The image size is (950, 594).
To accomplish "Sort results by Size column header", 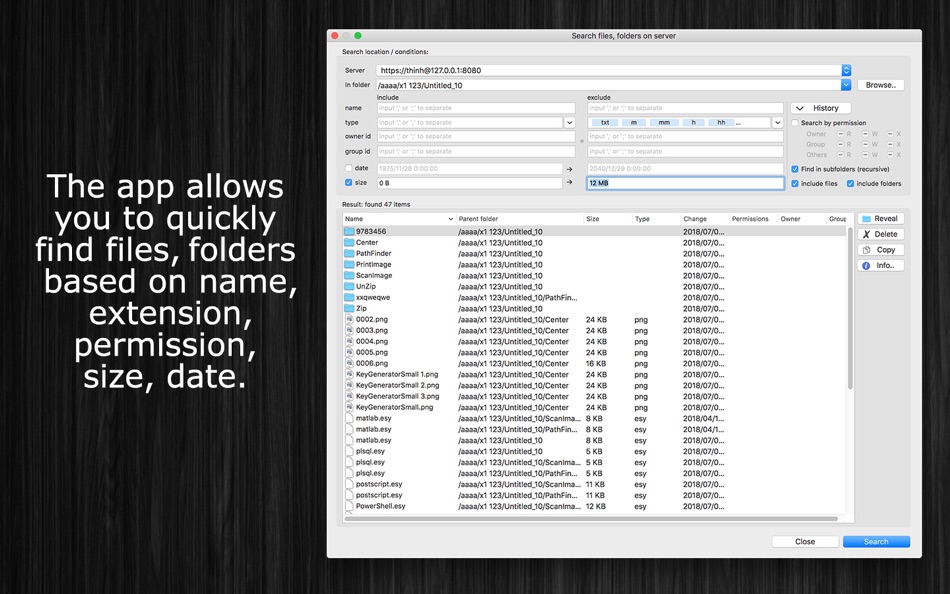I will click(608, 219).
